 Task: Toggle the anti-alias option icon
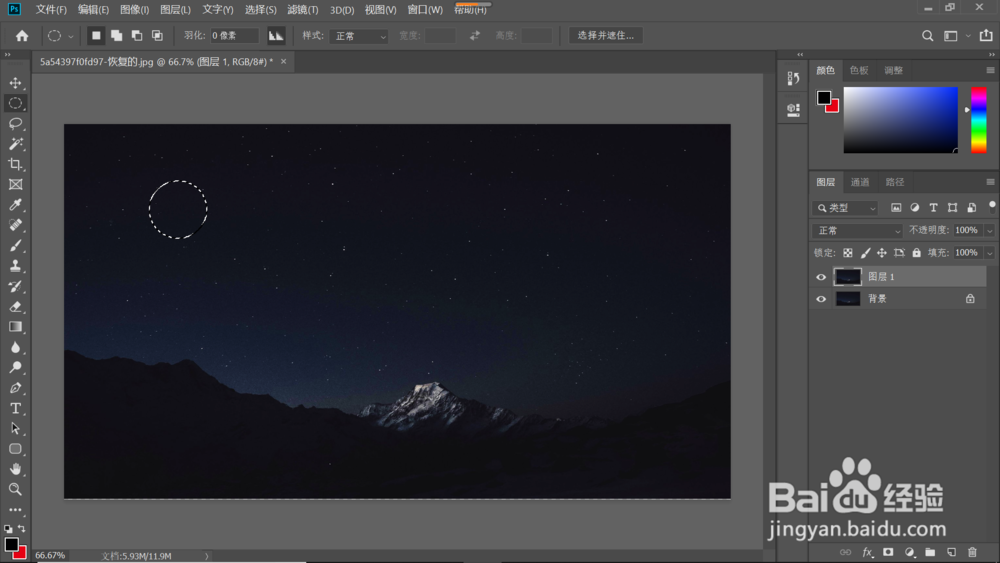coord(276,36)
